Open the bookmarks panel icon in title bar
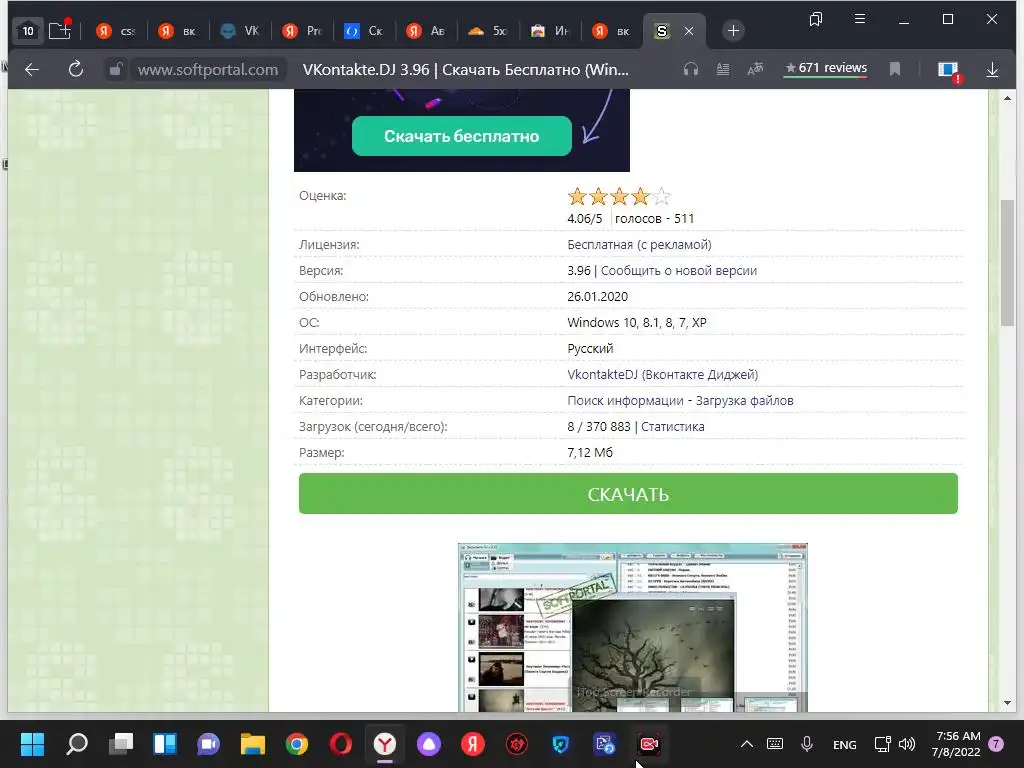The height and width of the screenshot is (768, 1024). coord(816,20)
